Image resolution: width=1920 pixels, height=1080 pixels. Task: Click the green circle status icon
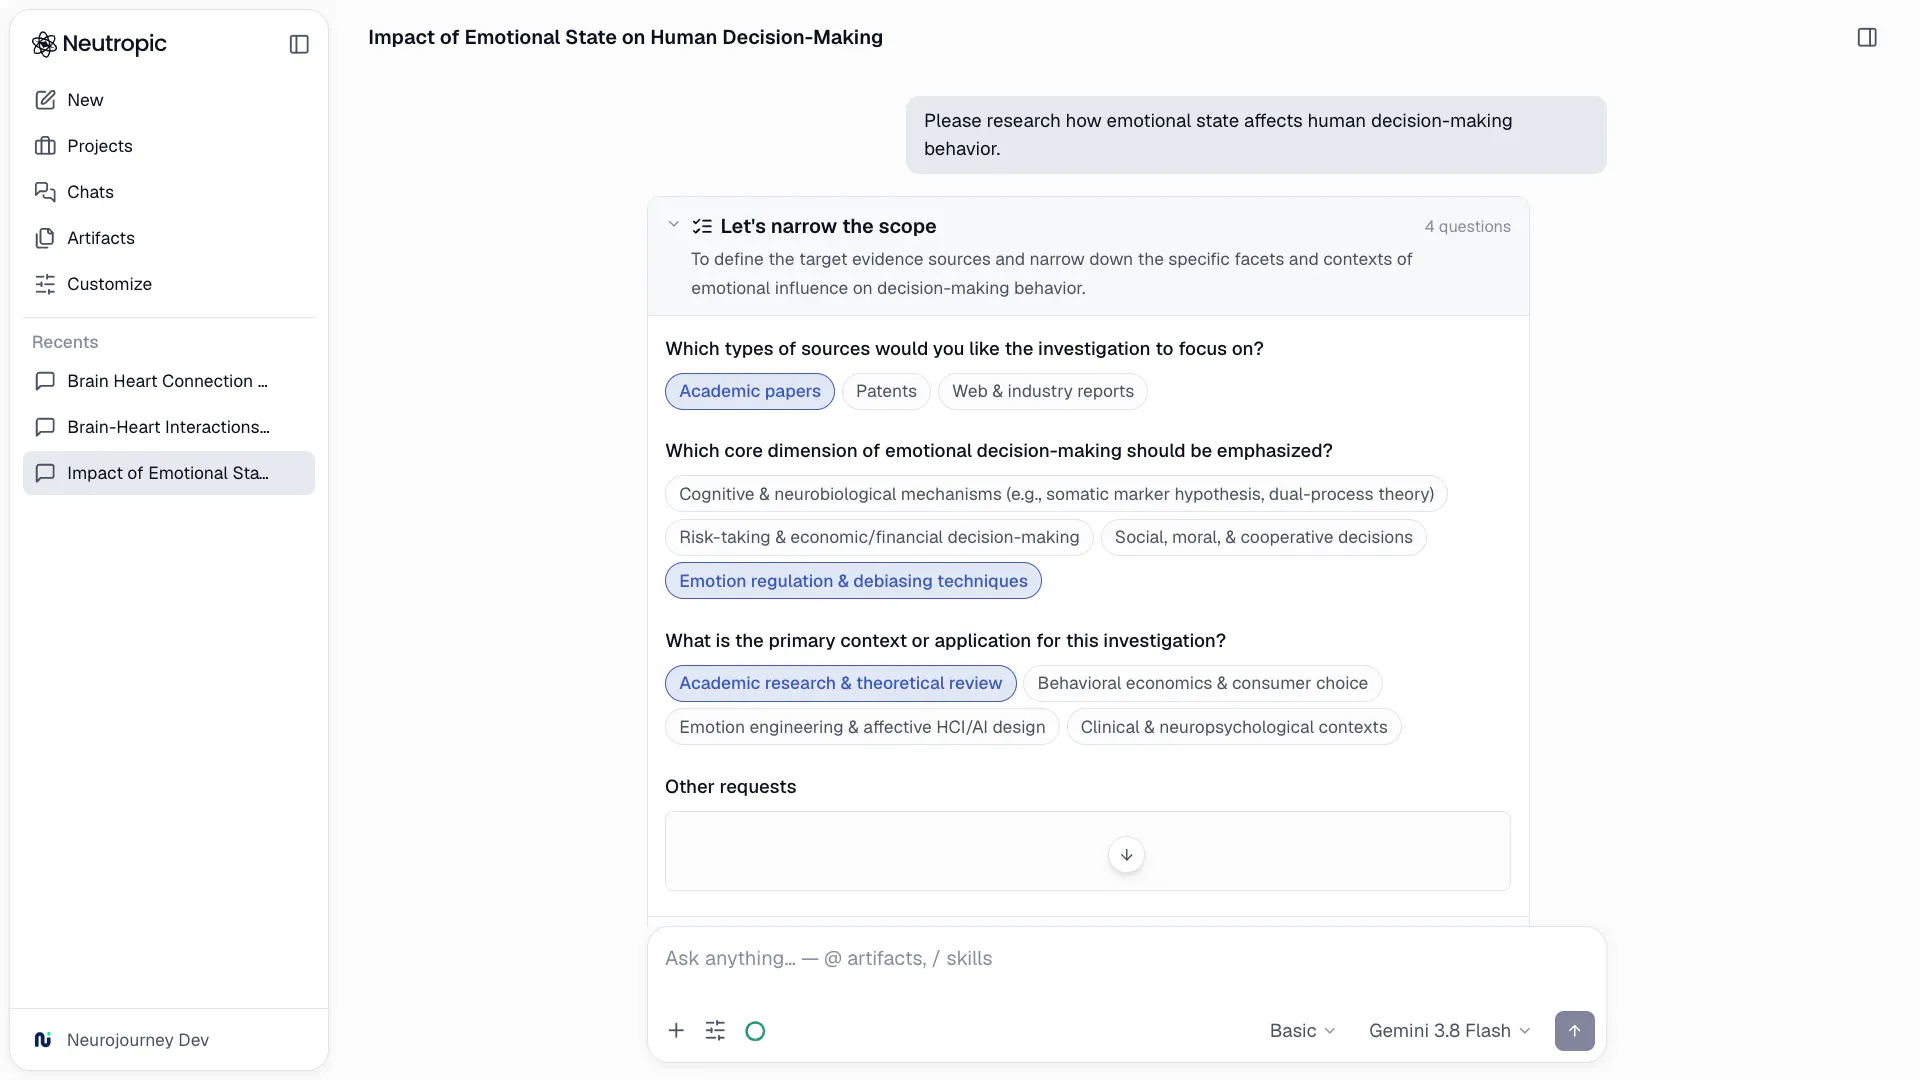pyautogui.click(x=755, y=1031)
